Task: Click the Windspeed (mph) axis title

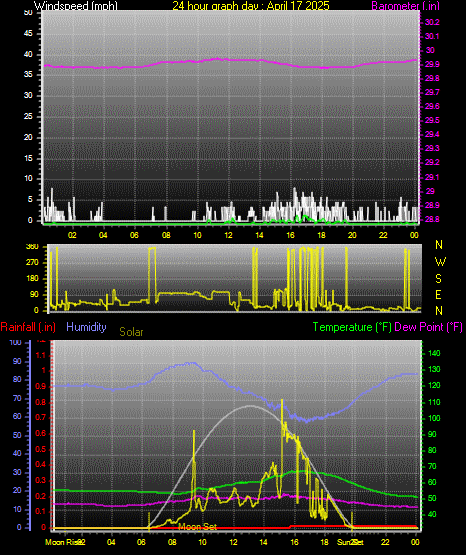Action: pyautogui.click(x=75, y=6)
